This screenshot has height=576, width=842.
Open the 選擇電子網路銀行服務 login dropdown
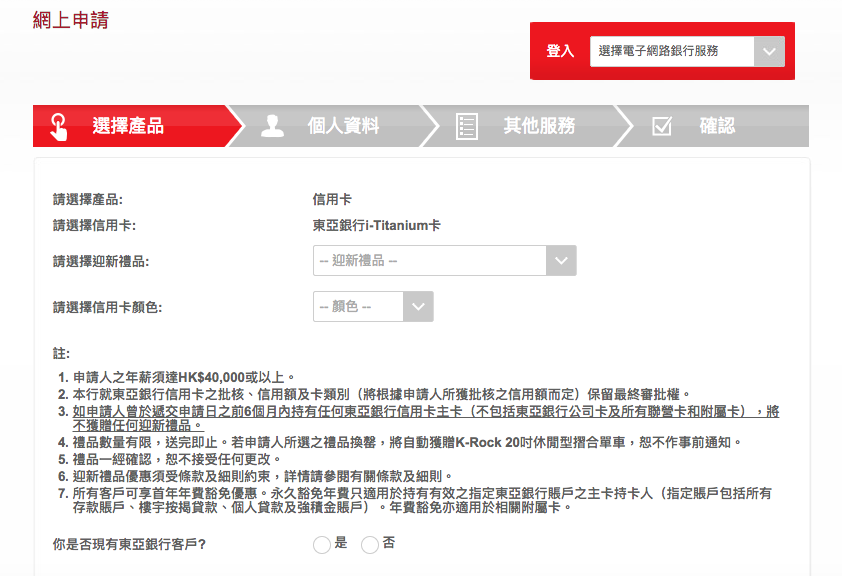pos(672,51)
